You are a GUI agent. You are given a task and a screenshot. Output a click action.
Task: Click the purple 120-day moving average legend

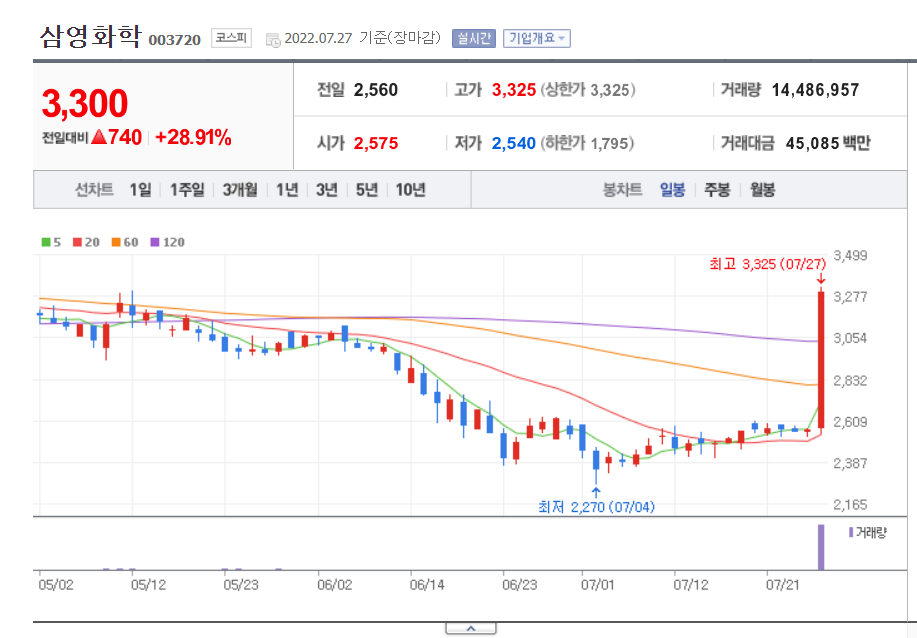pyautogui.click(x=167, y=242)
